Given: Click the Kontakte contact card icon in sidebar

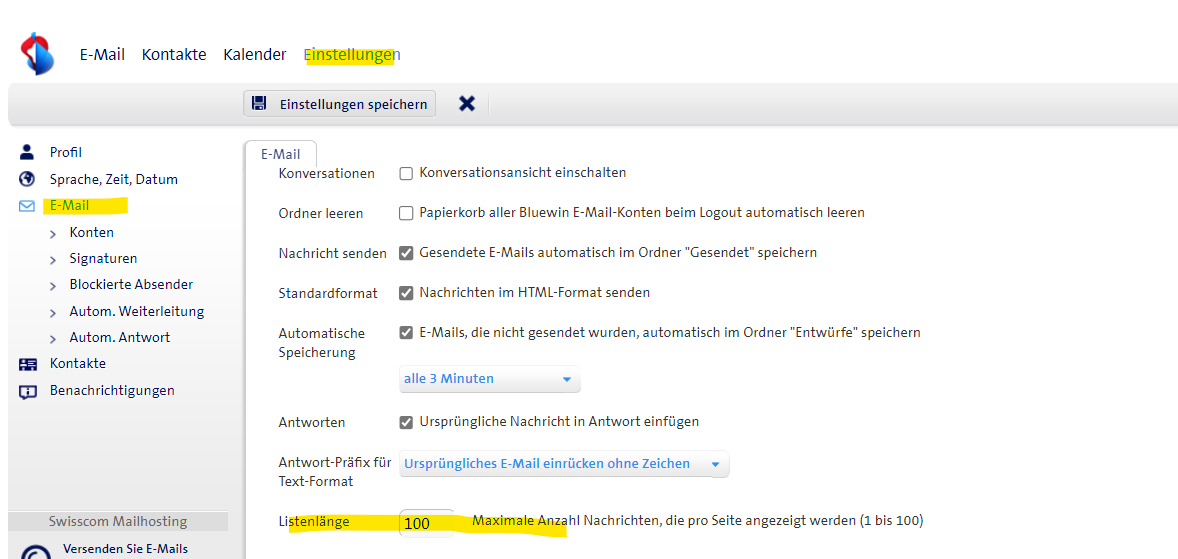Looking at the screenshot, I should [x=27, y=364].
